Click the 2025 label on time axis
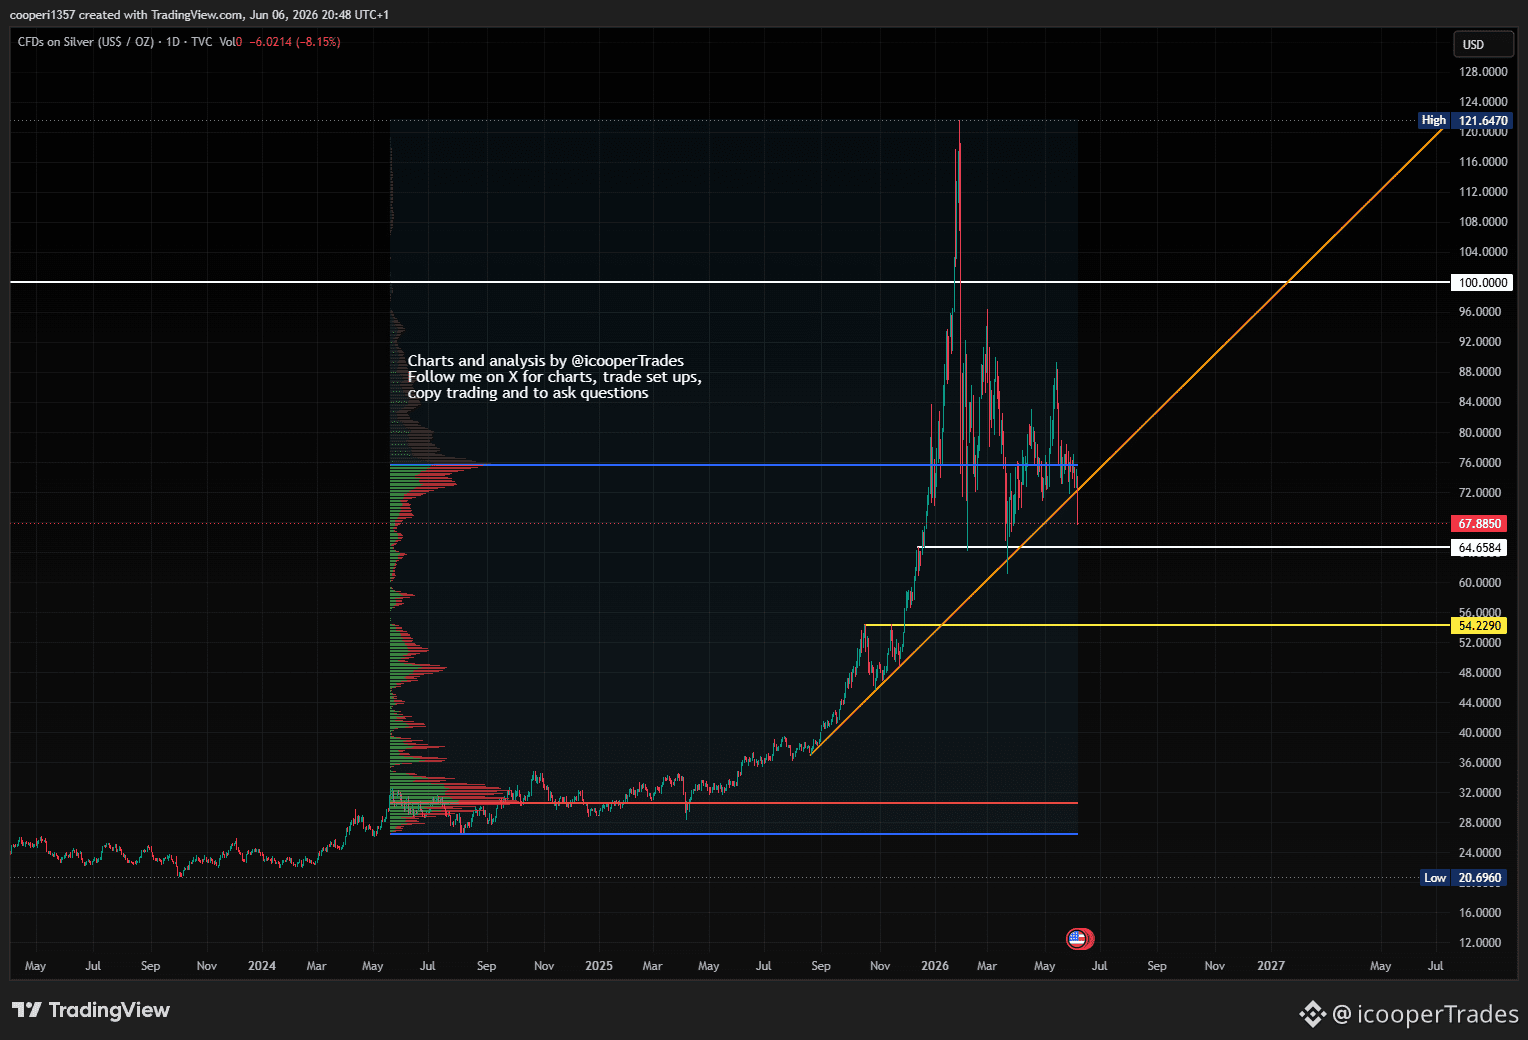Viewport: 1528px width, 1040px height. coord(599,966)
